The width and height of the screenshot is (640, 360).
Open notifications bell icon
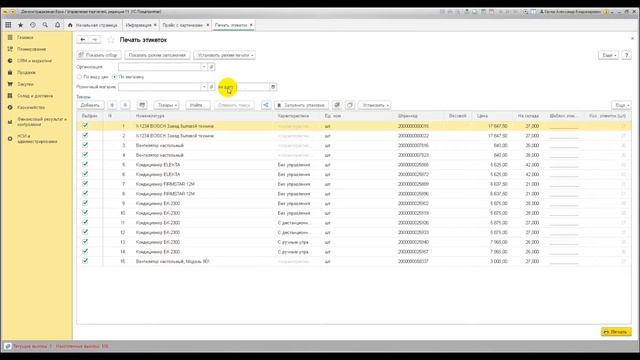click(x=57, y=25)
